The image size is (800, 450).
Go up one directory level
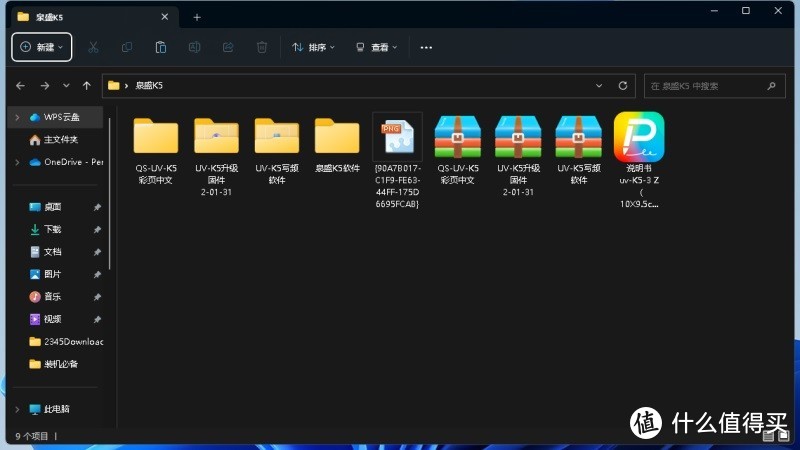point(87,86)
